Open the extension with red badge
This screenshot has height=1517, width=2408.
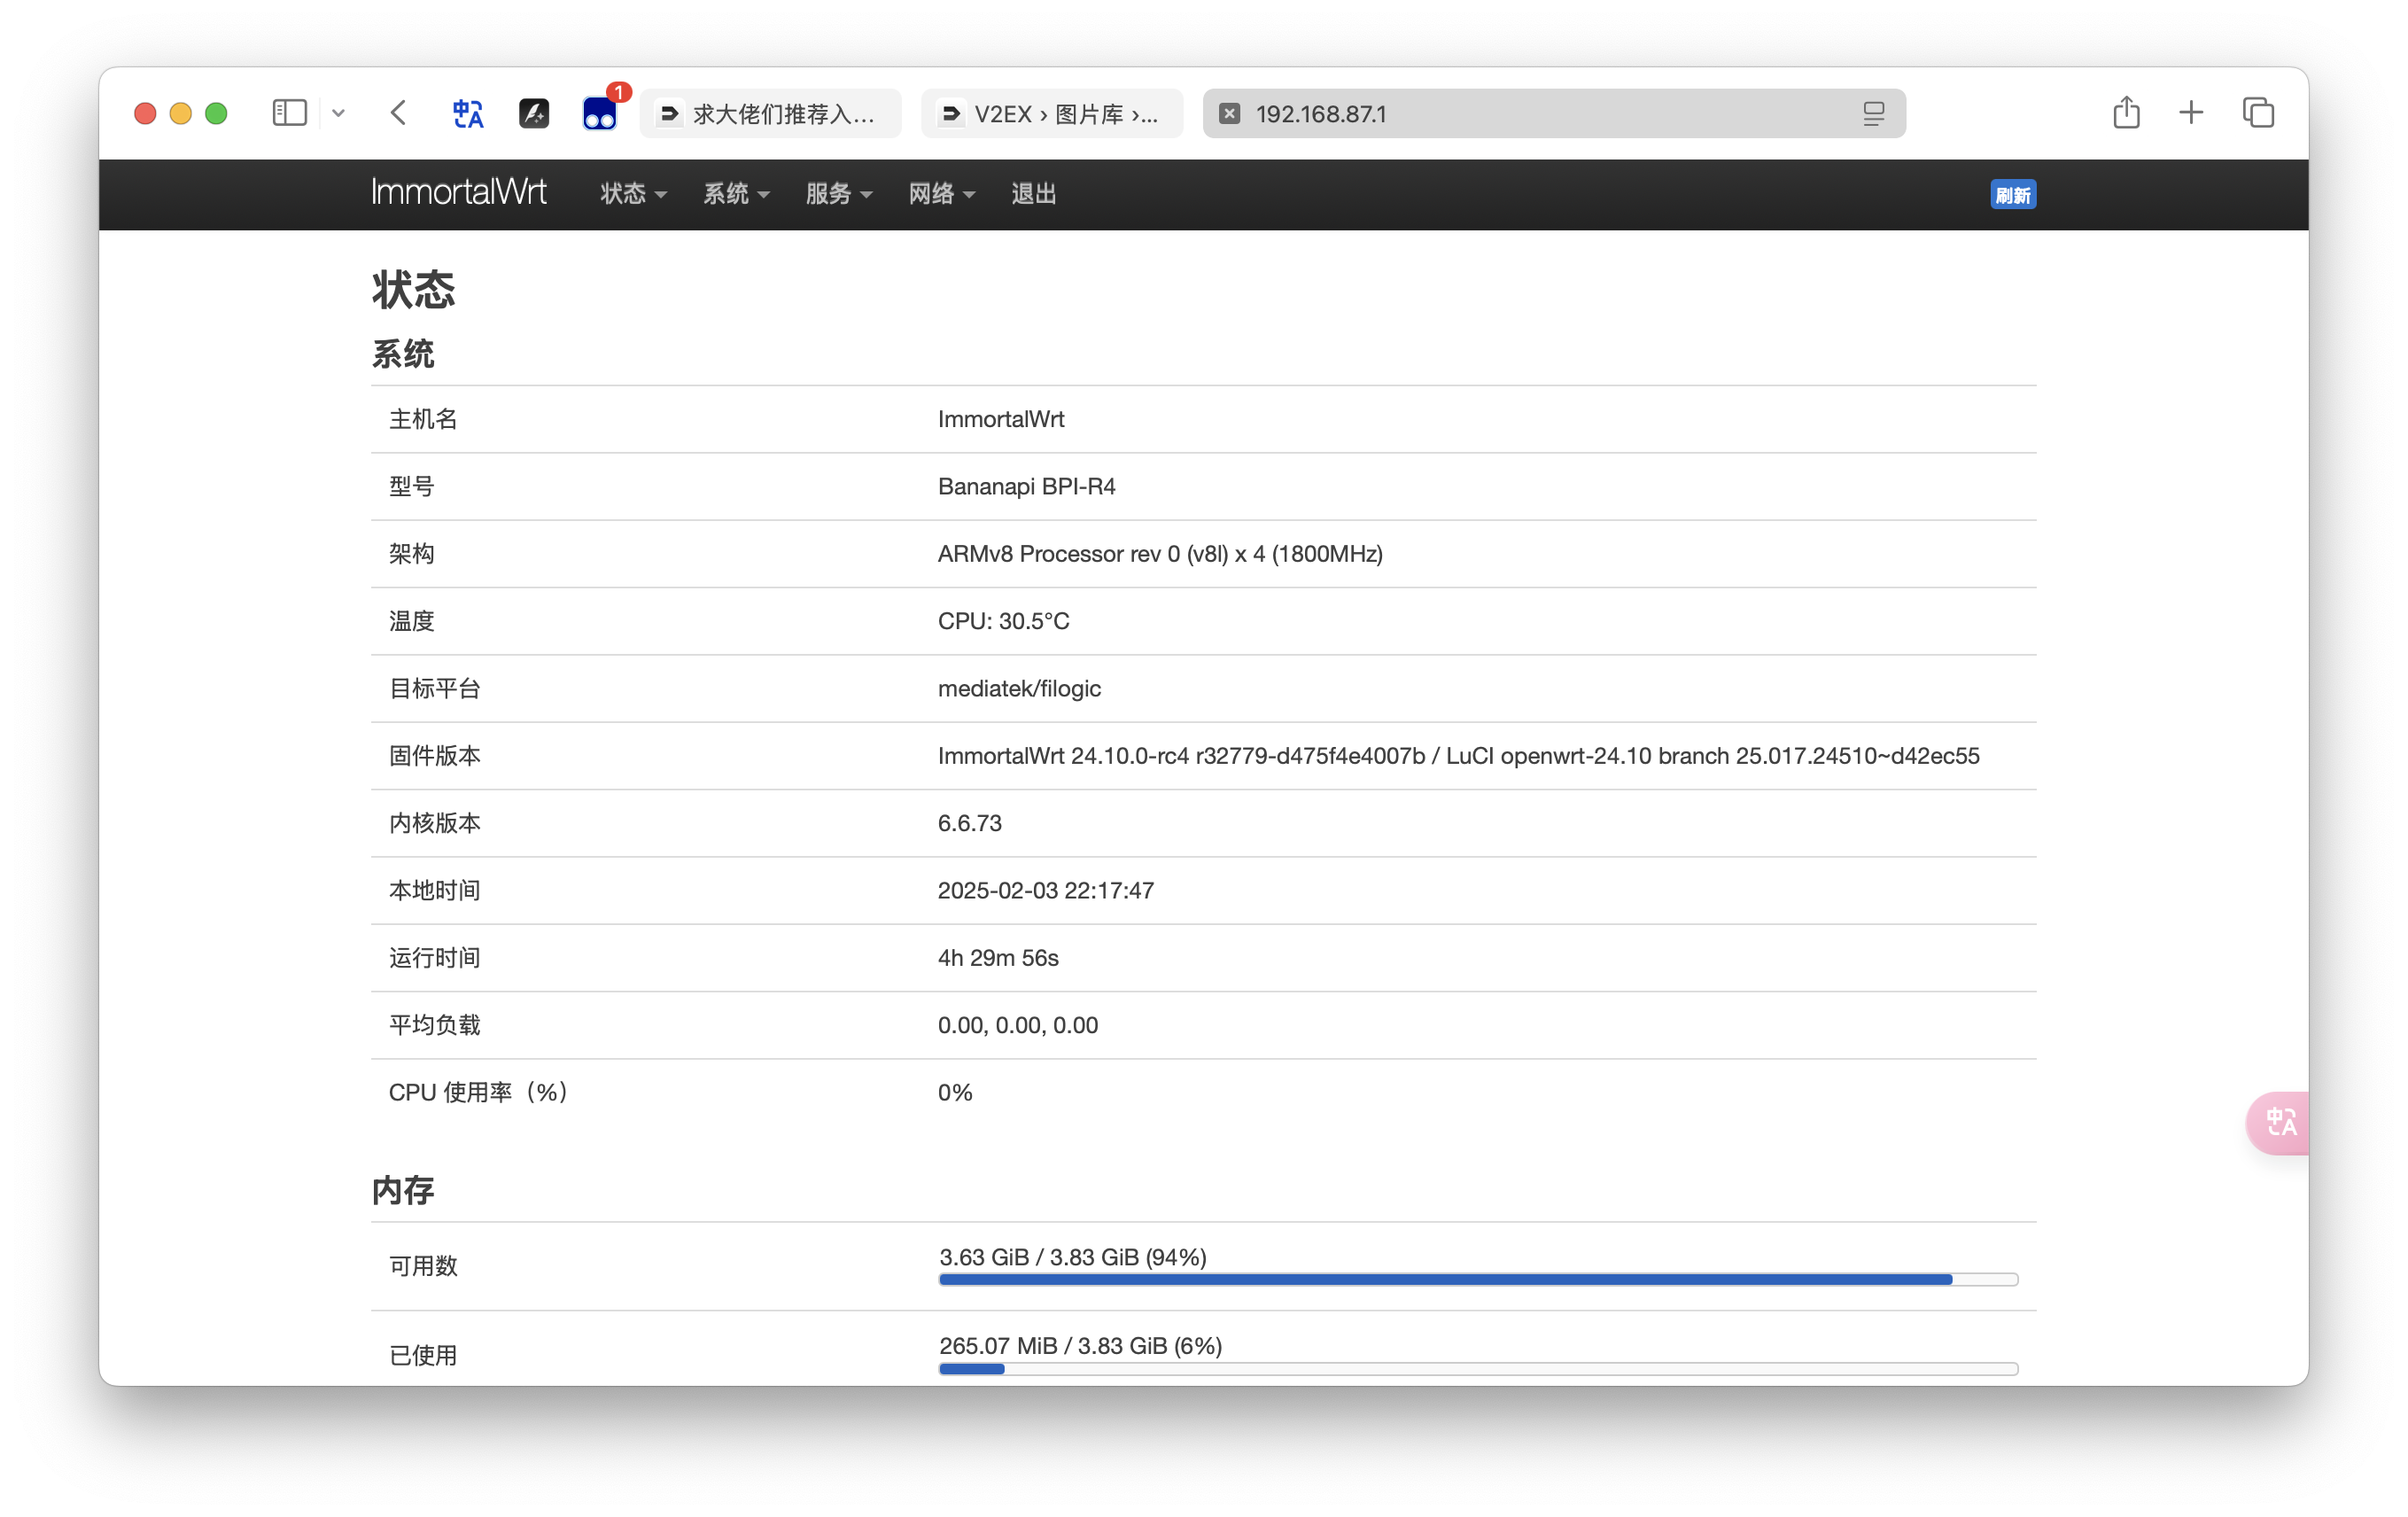point(600,114)
